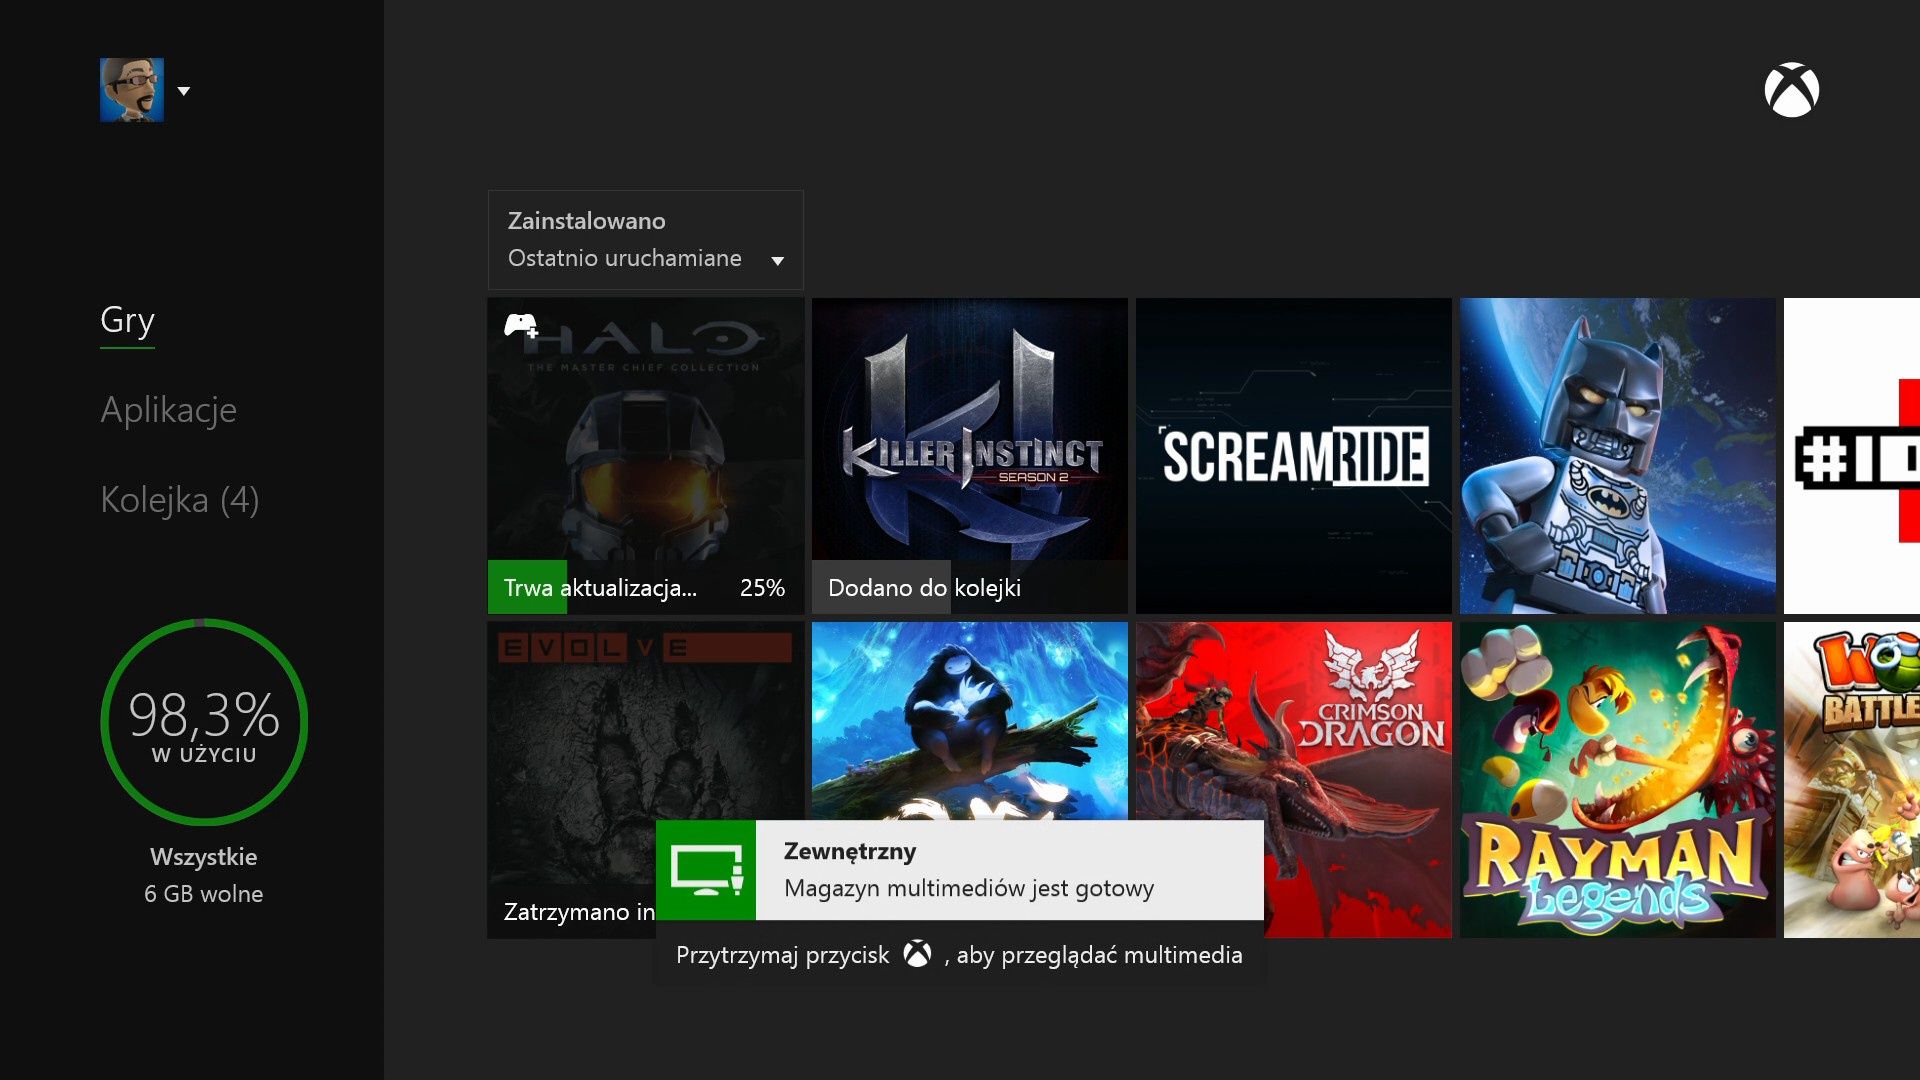Open the Halo Master Chief Collection tile
Screen dimensions: 1920x1080
tap(645, 455)
